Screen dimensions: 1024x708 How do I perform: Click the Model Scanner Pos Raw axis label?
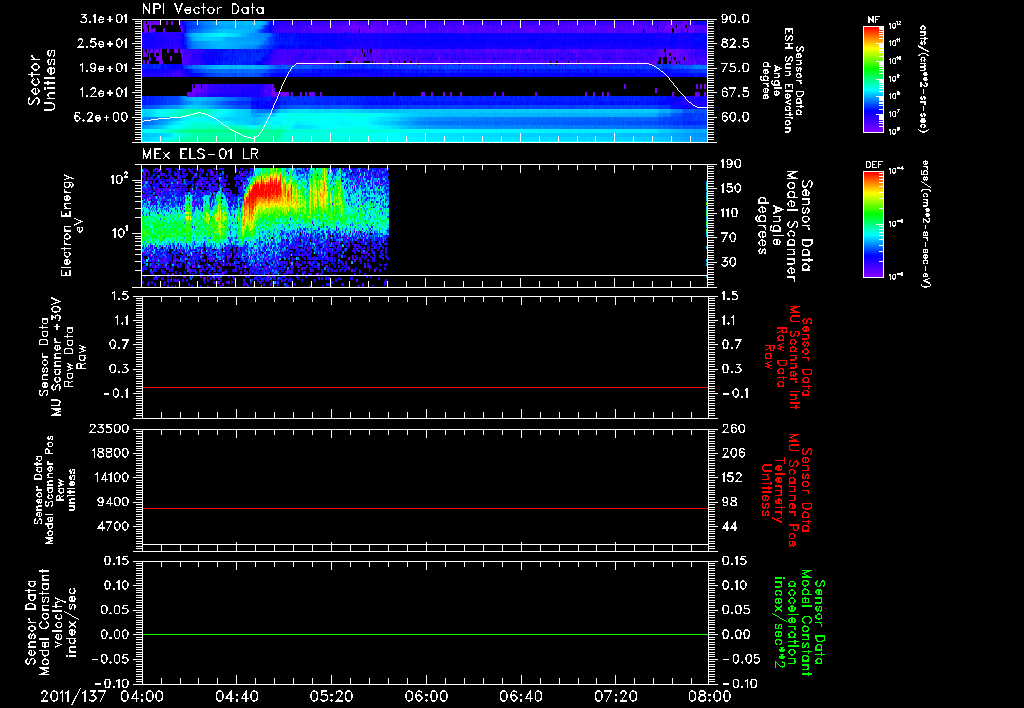tap(55, 490)
